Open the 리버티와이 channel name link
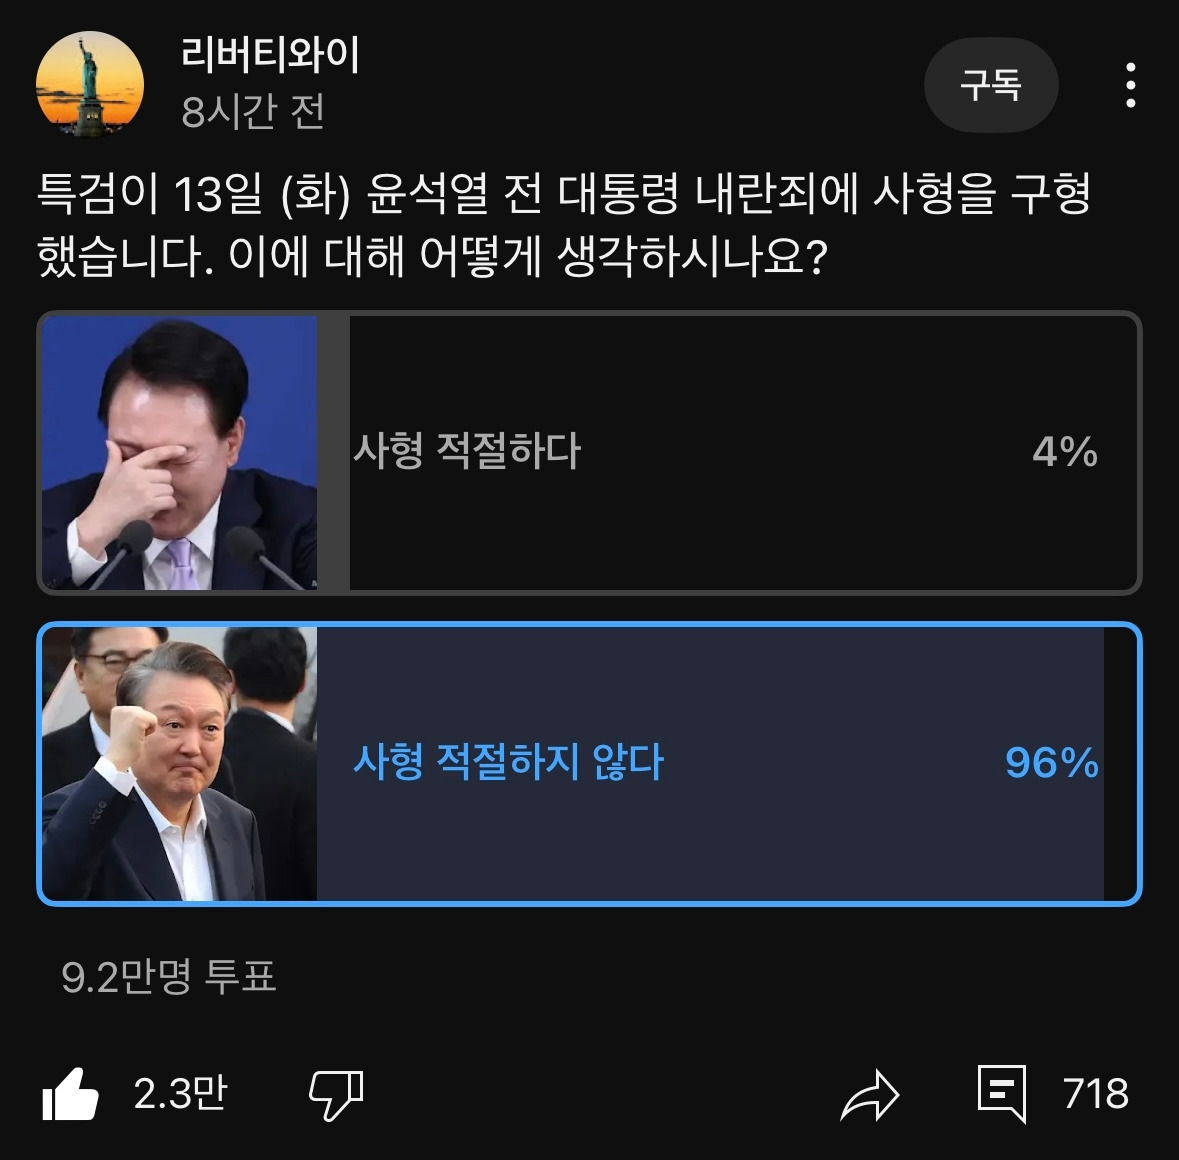1179x1160 pixels. click(x=270, y=57)
